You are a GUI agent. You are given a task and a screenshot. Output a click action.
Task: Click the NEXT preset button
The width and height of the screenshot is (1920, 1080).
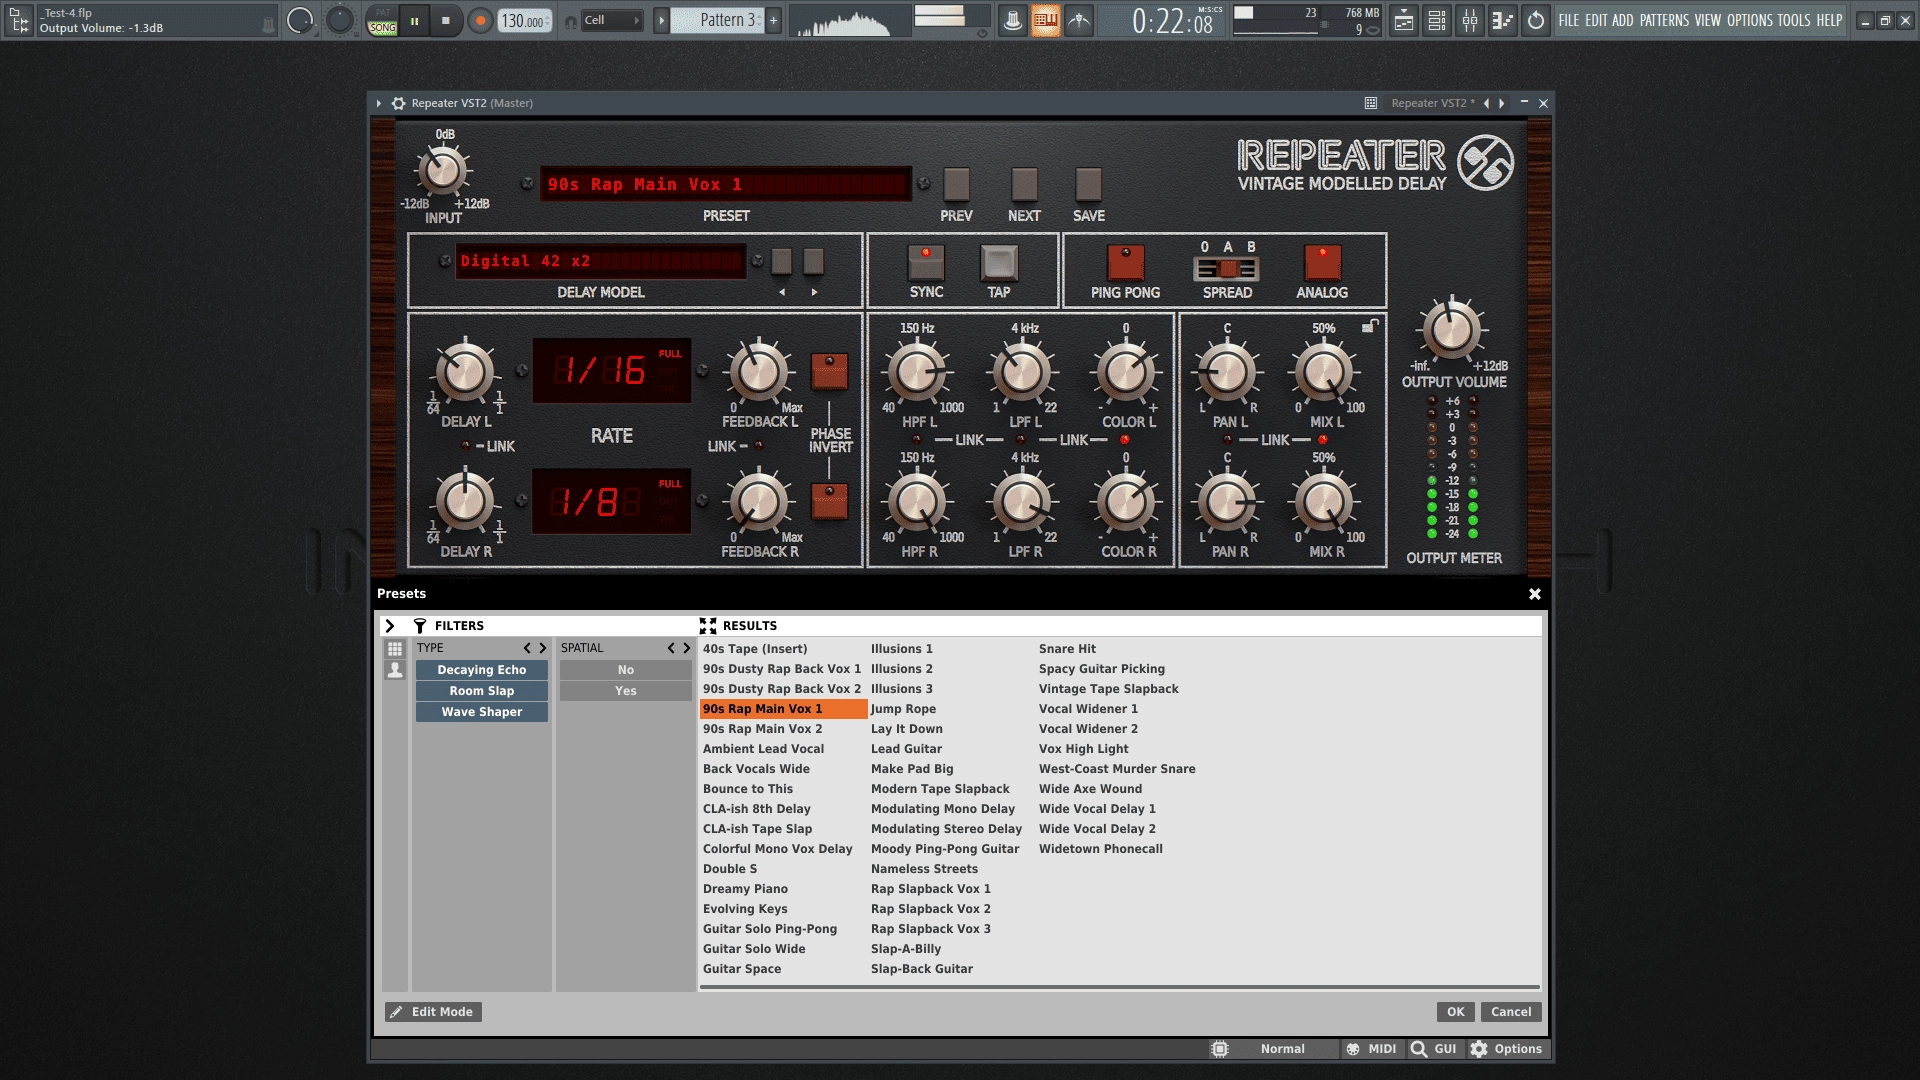pyautogui.click(x=1024, y=184)
